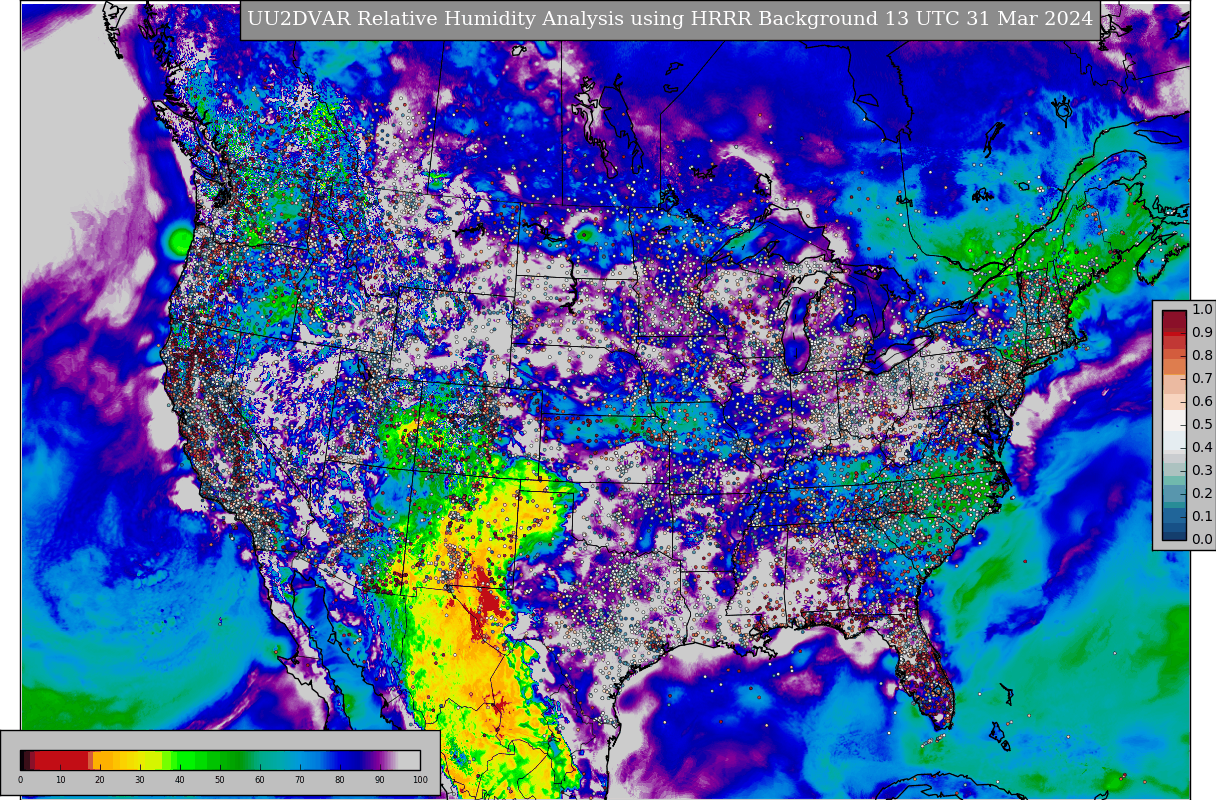Image resolution: width=1216 pixels, height=800 pixels.
Task: Select purple band near 90 on humidity colorbar
Action: pos(380,760)
